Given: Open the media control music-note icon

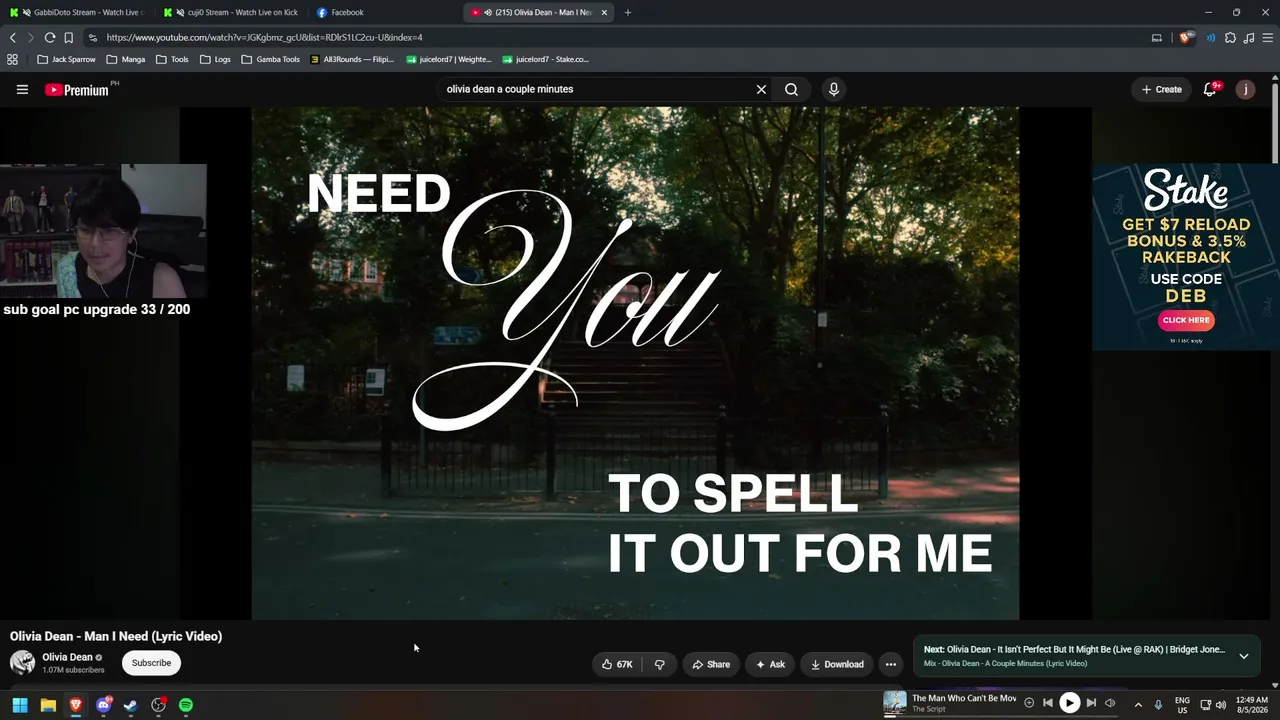Looking at the screenshot, I should tap(1249, 37).
